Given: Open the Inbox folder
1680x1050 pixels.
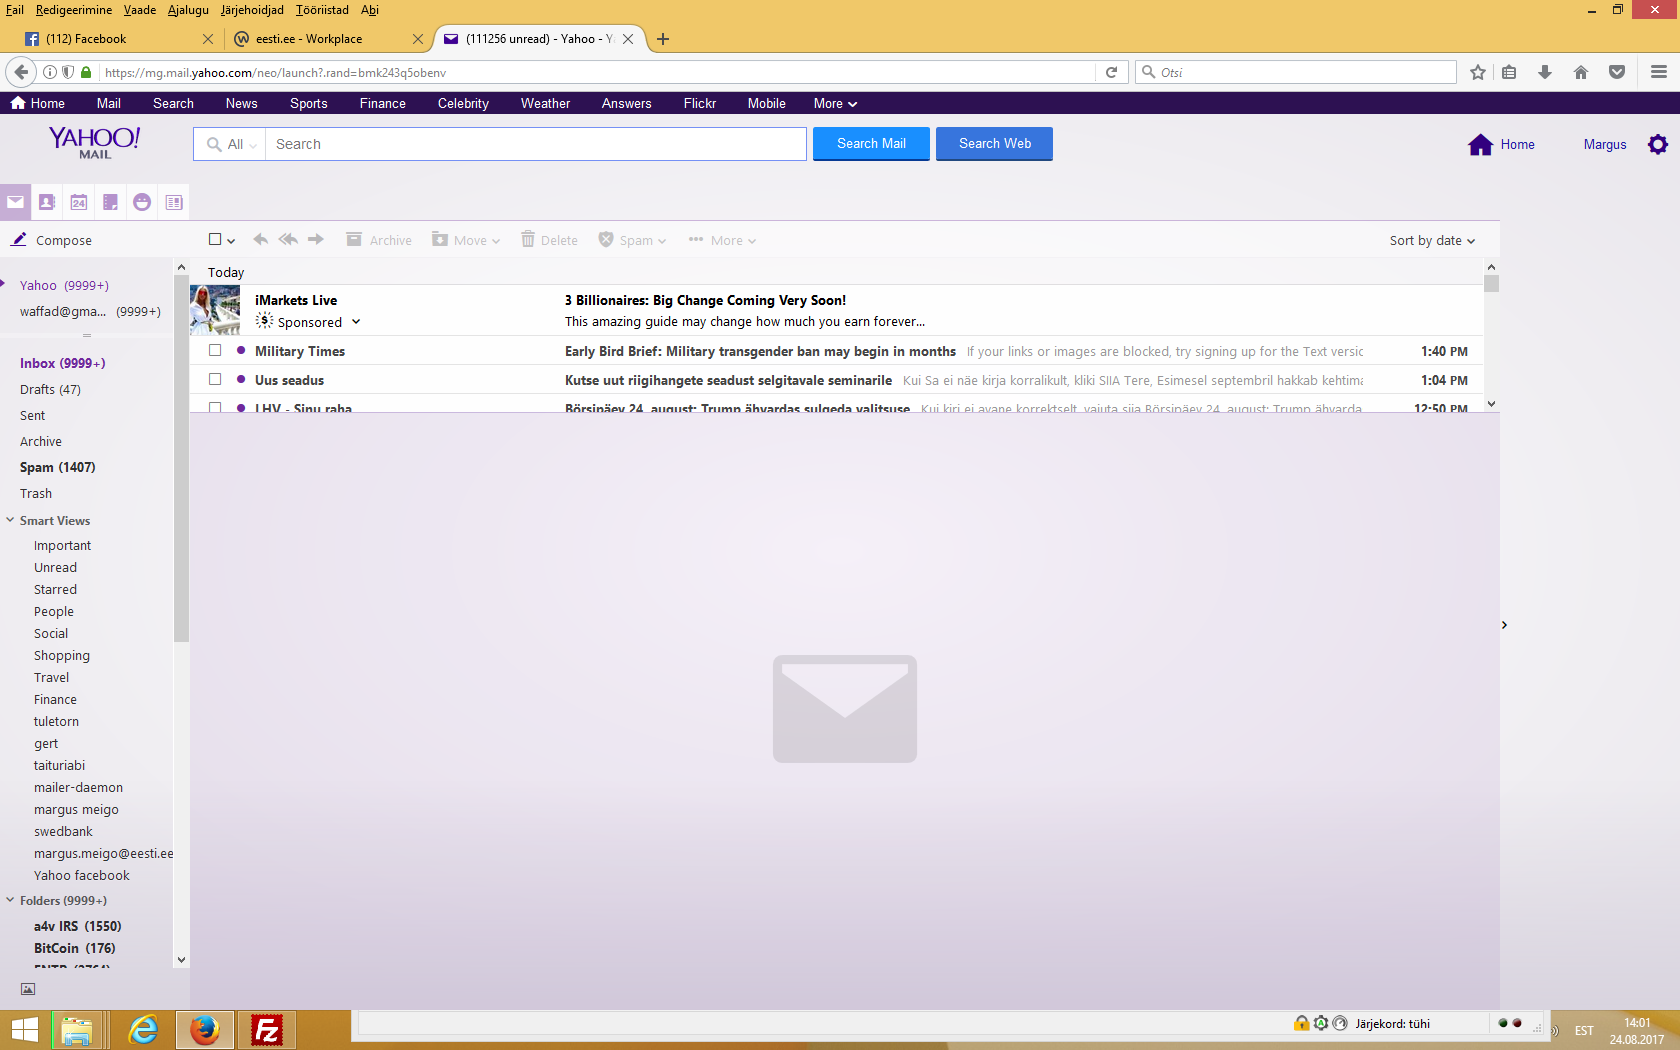Looking at the screenshot, I should pos(62,363).
